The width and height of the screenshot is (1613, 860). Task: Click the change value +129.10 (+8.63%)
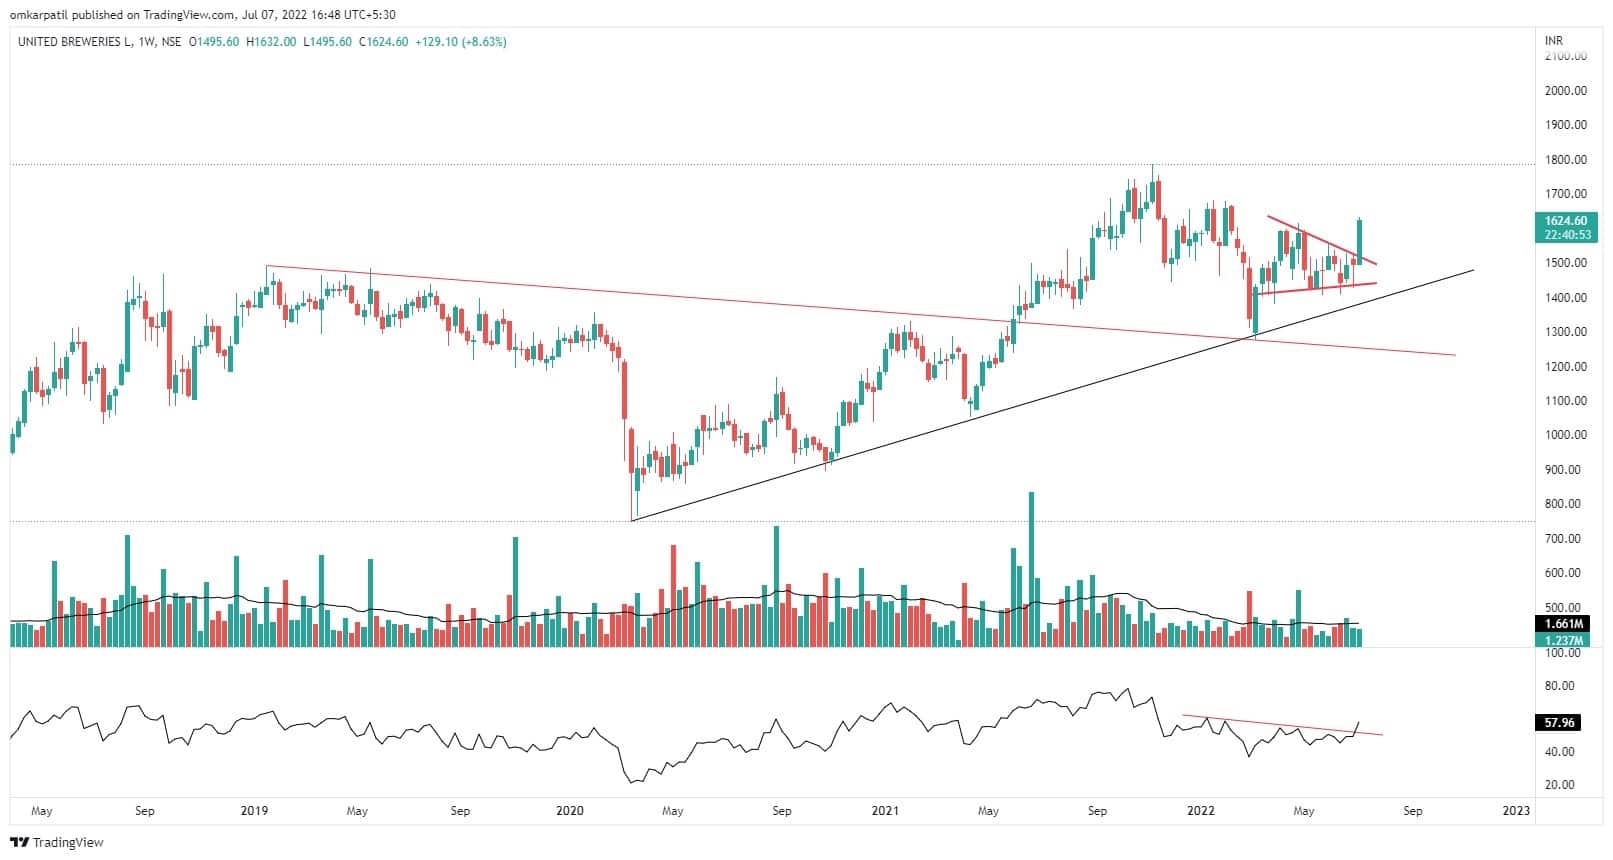click(x=460, y=42)
